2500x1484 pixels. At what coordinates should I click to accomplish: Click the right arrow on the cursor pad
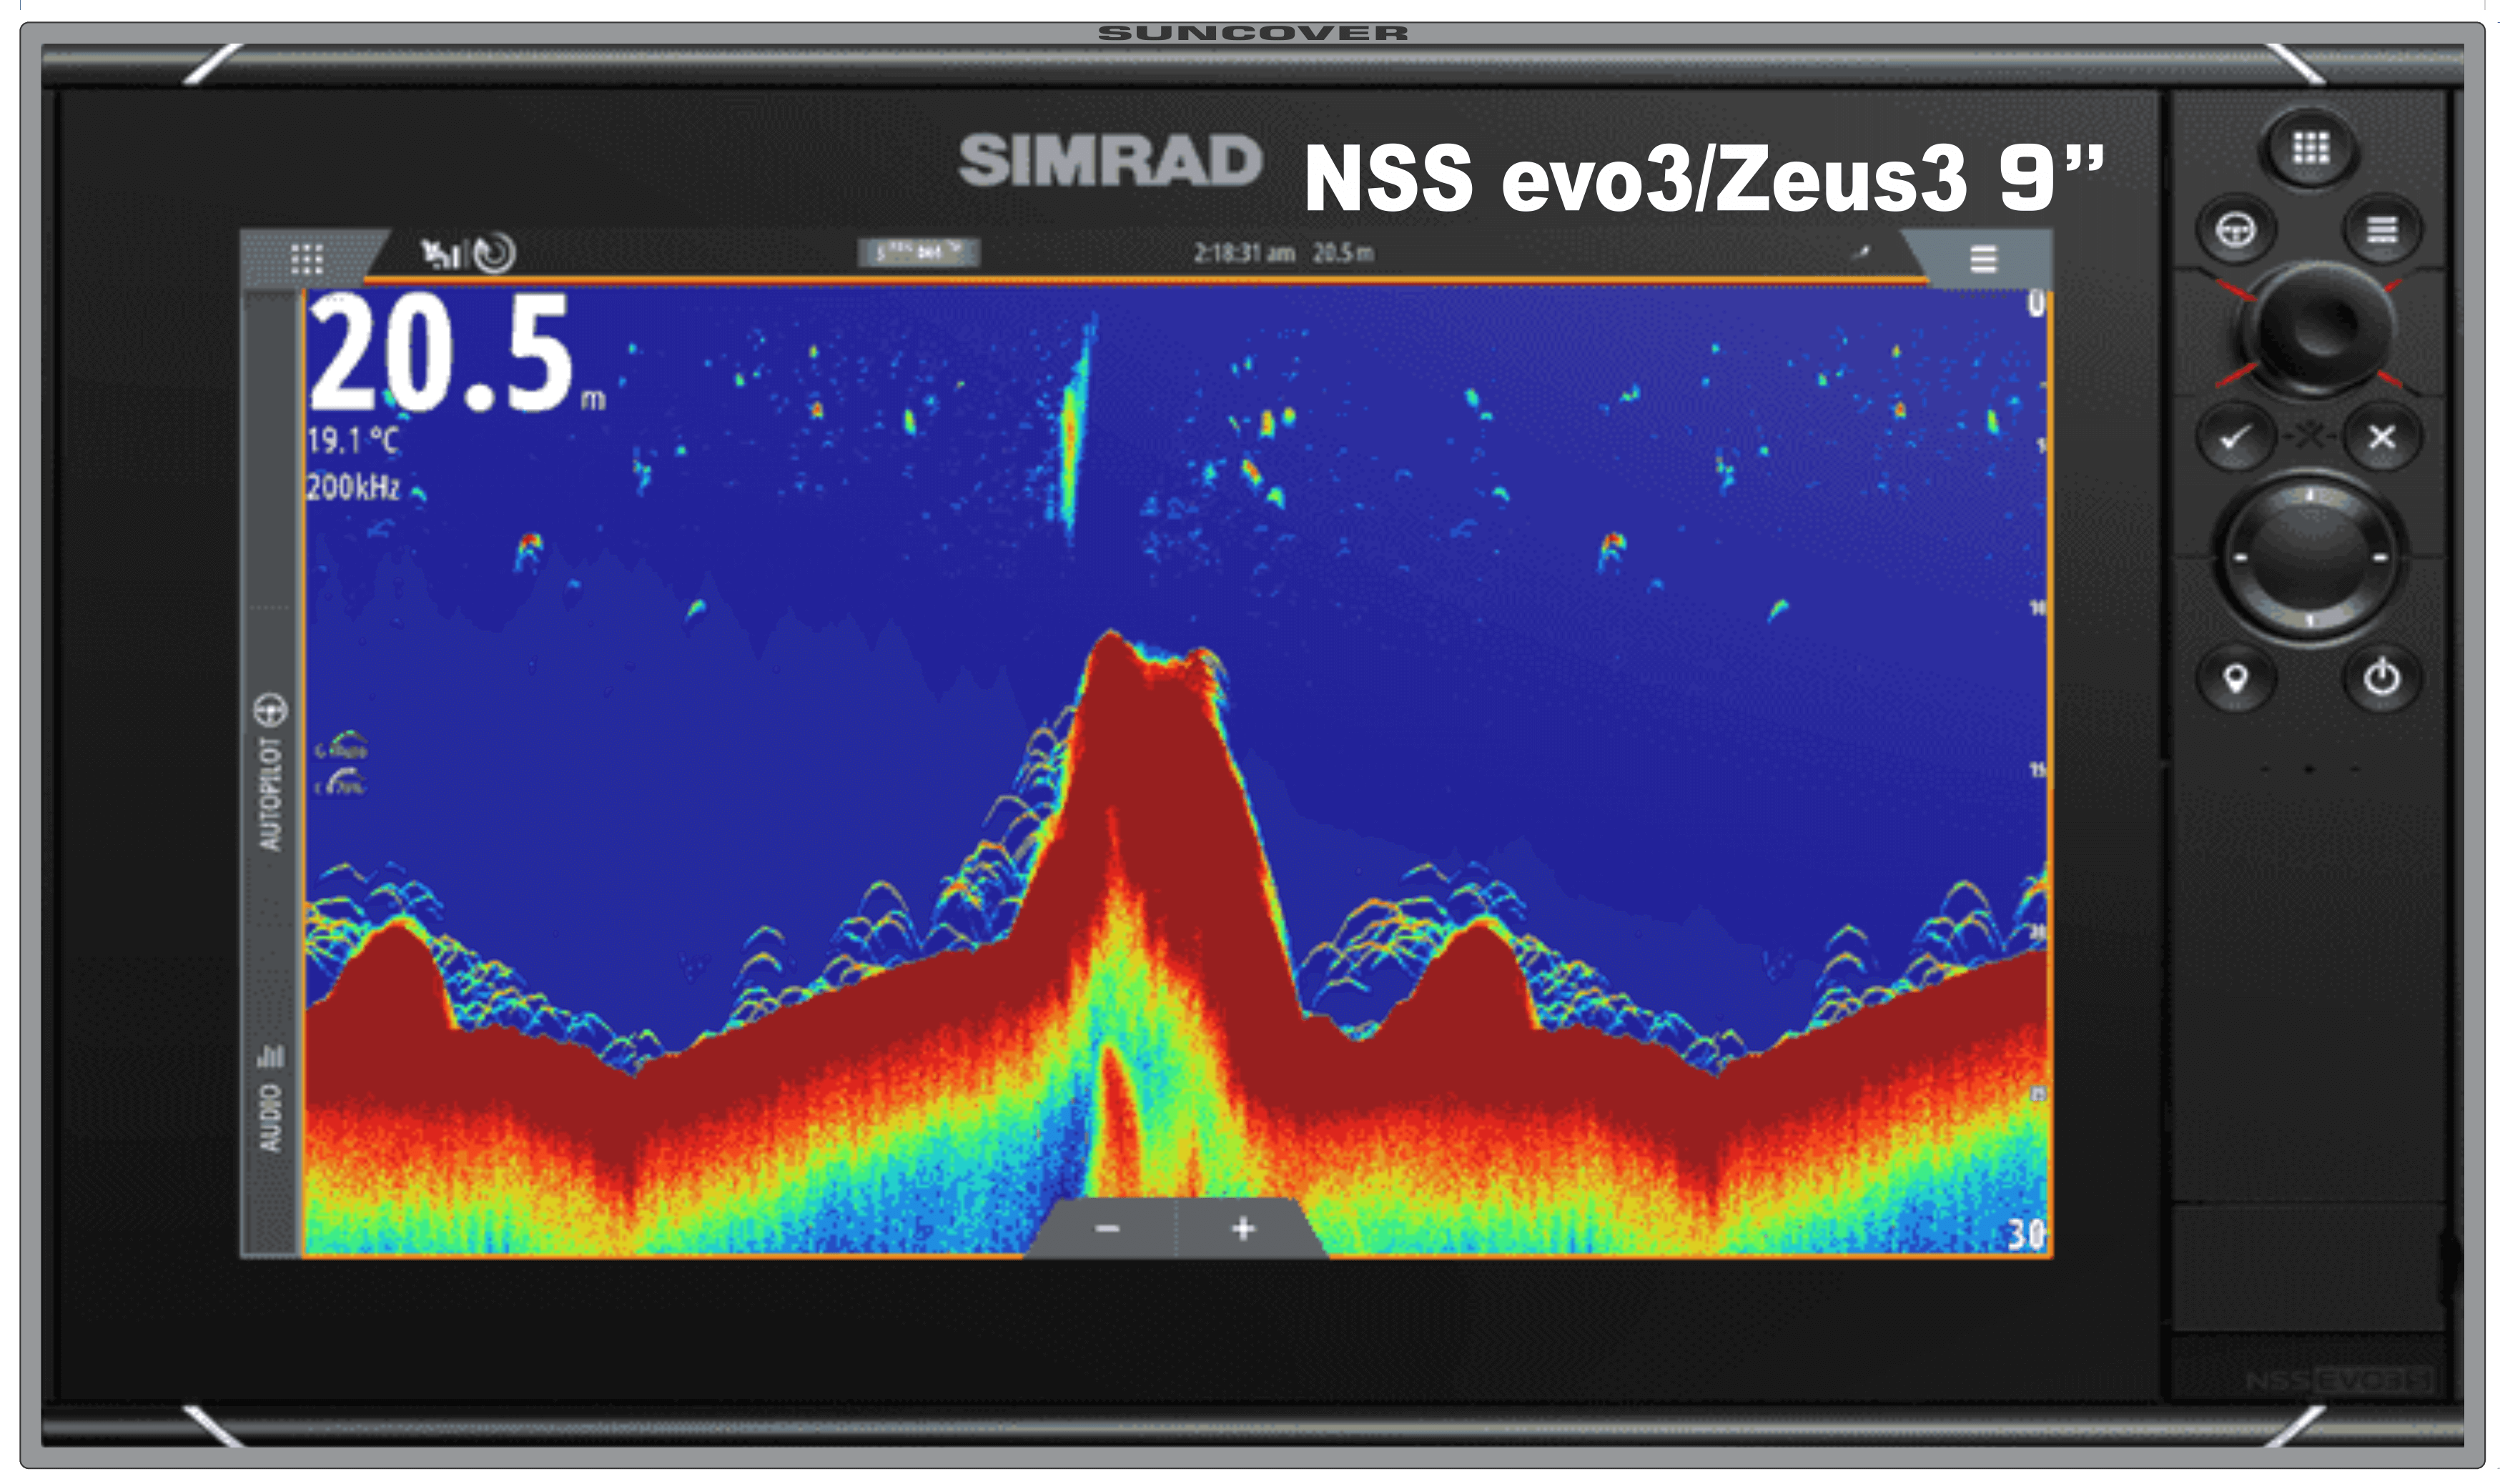[x=2380, y=558]
